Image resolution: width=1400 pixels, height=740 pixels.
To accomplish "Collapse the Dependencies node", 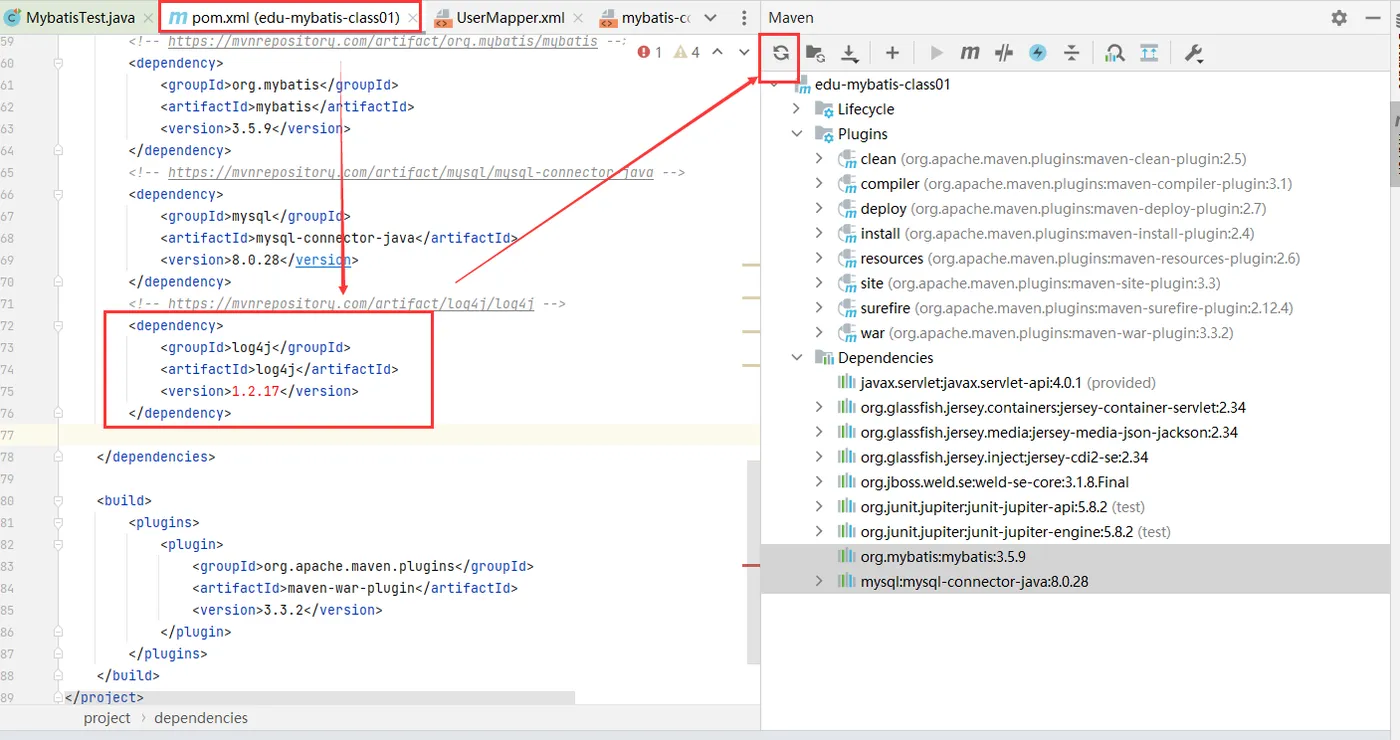I will tap(797, 358).
